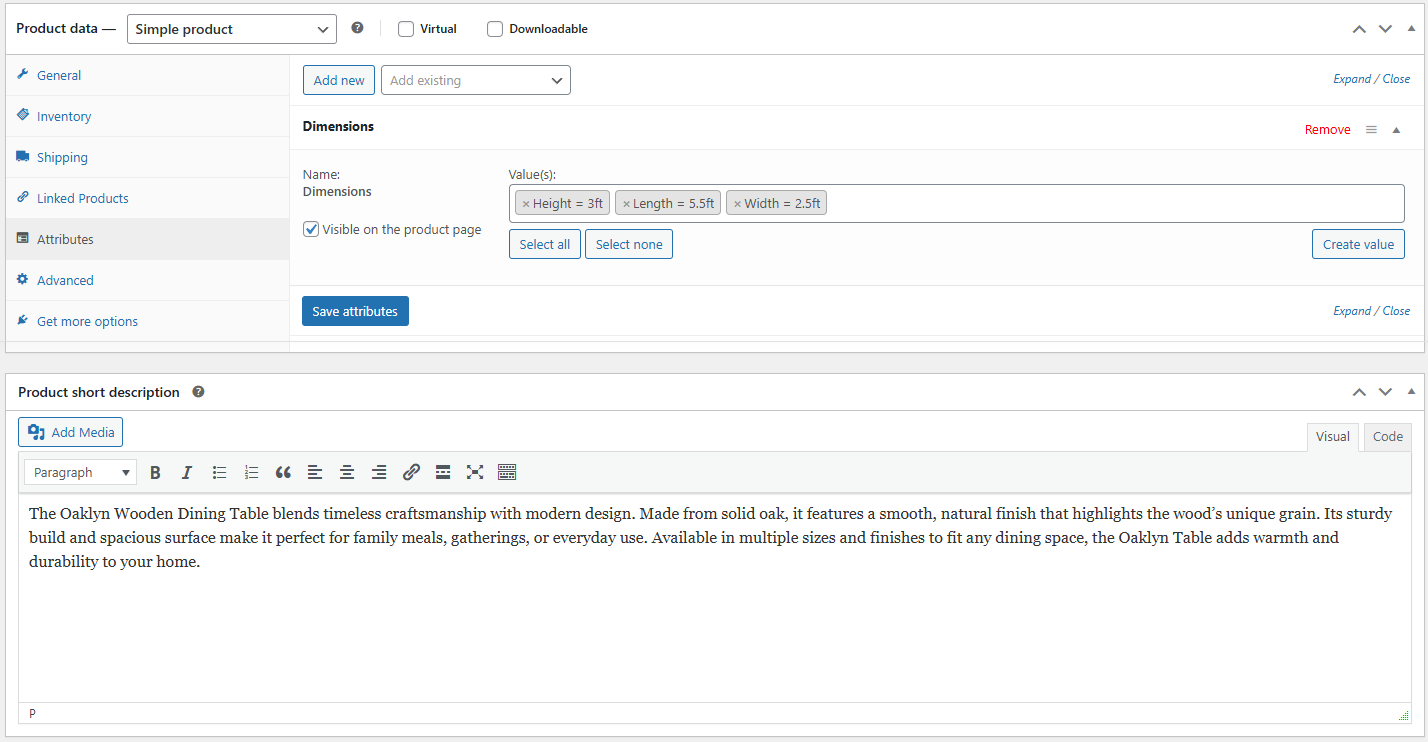Open the Paragraph format dropdown

81,473
